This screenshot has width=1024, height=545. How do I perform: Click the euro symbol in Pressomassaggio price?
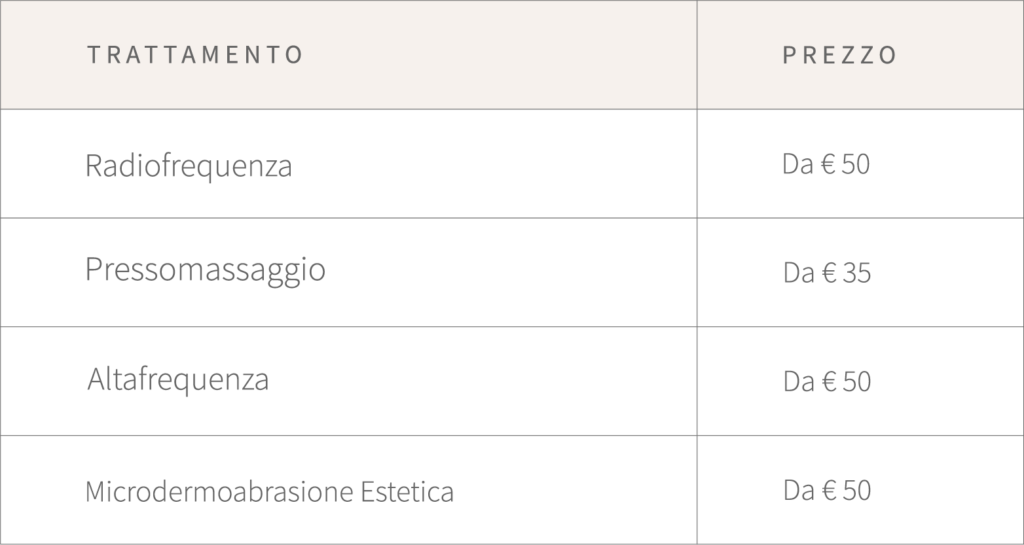pyautogui.click(x=828, y=273)
